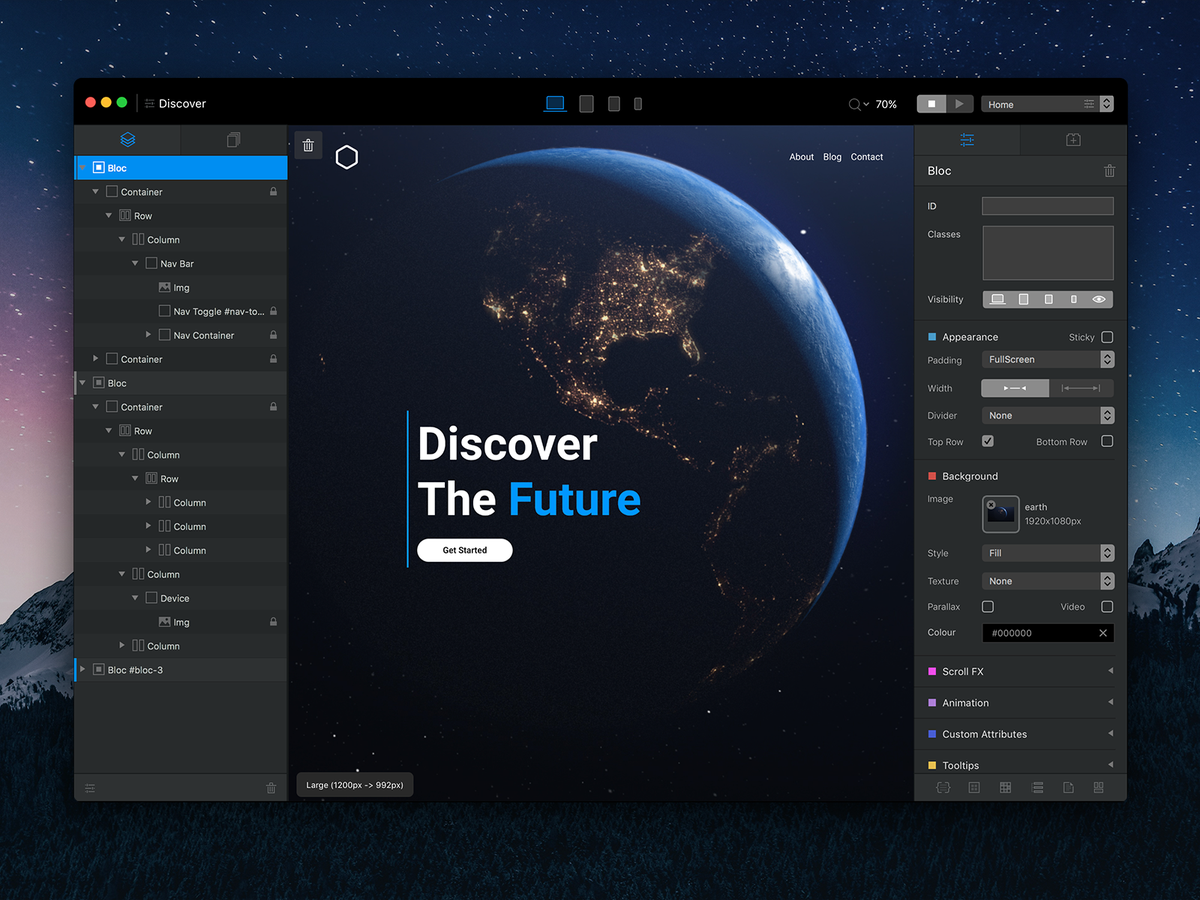Click the Blog link in canvas navigation
The image size is (1200, 900).
tap(832, 157)
